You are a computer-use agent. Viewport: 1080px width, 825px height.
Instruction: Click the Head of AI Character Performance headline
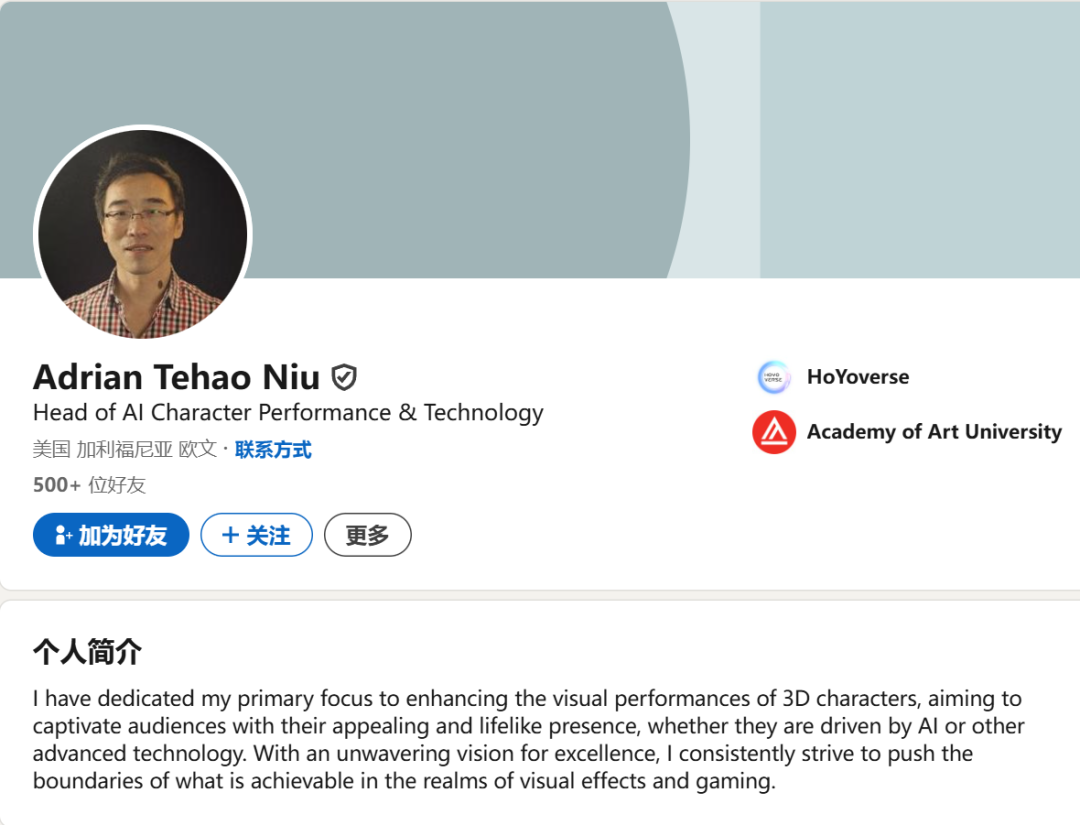click(x=288, y=412)
